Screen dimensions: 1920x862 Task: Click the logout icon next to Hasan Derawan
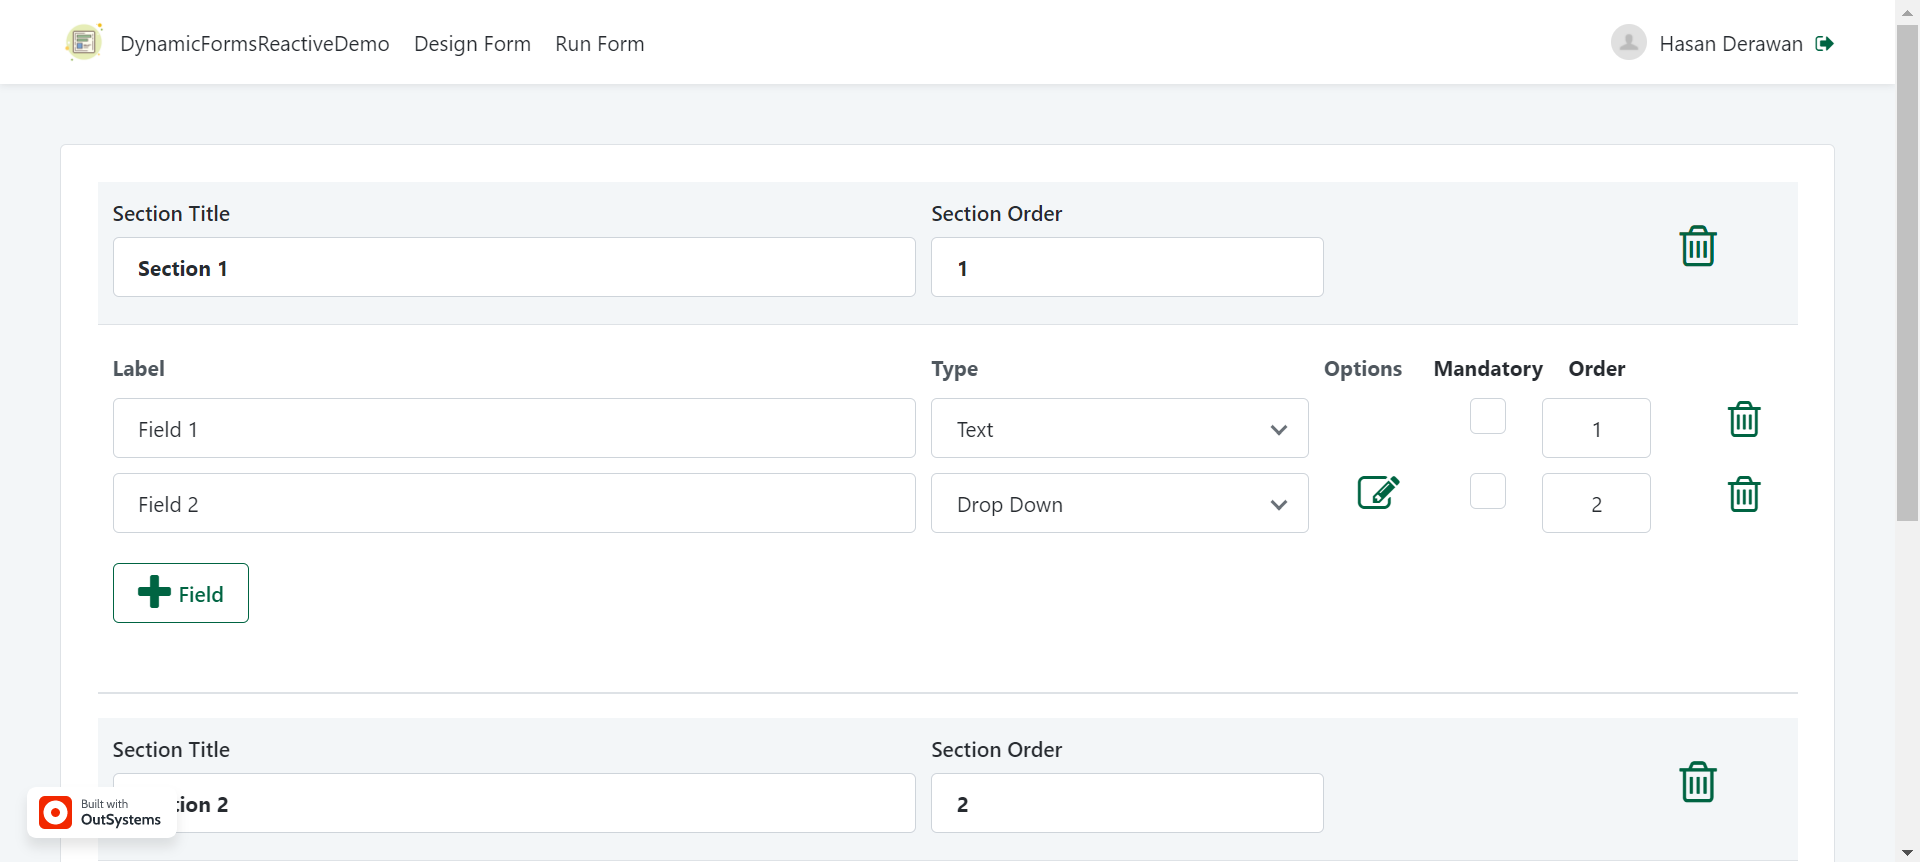pos(1825,43)
